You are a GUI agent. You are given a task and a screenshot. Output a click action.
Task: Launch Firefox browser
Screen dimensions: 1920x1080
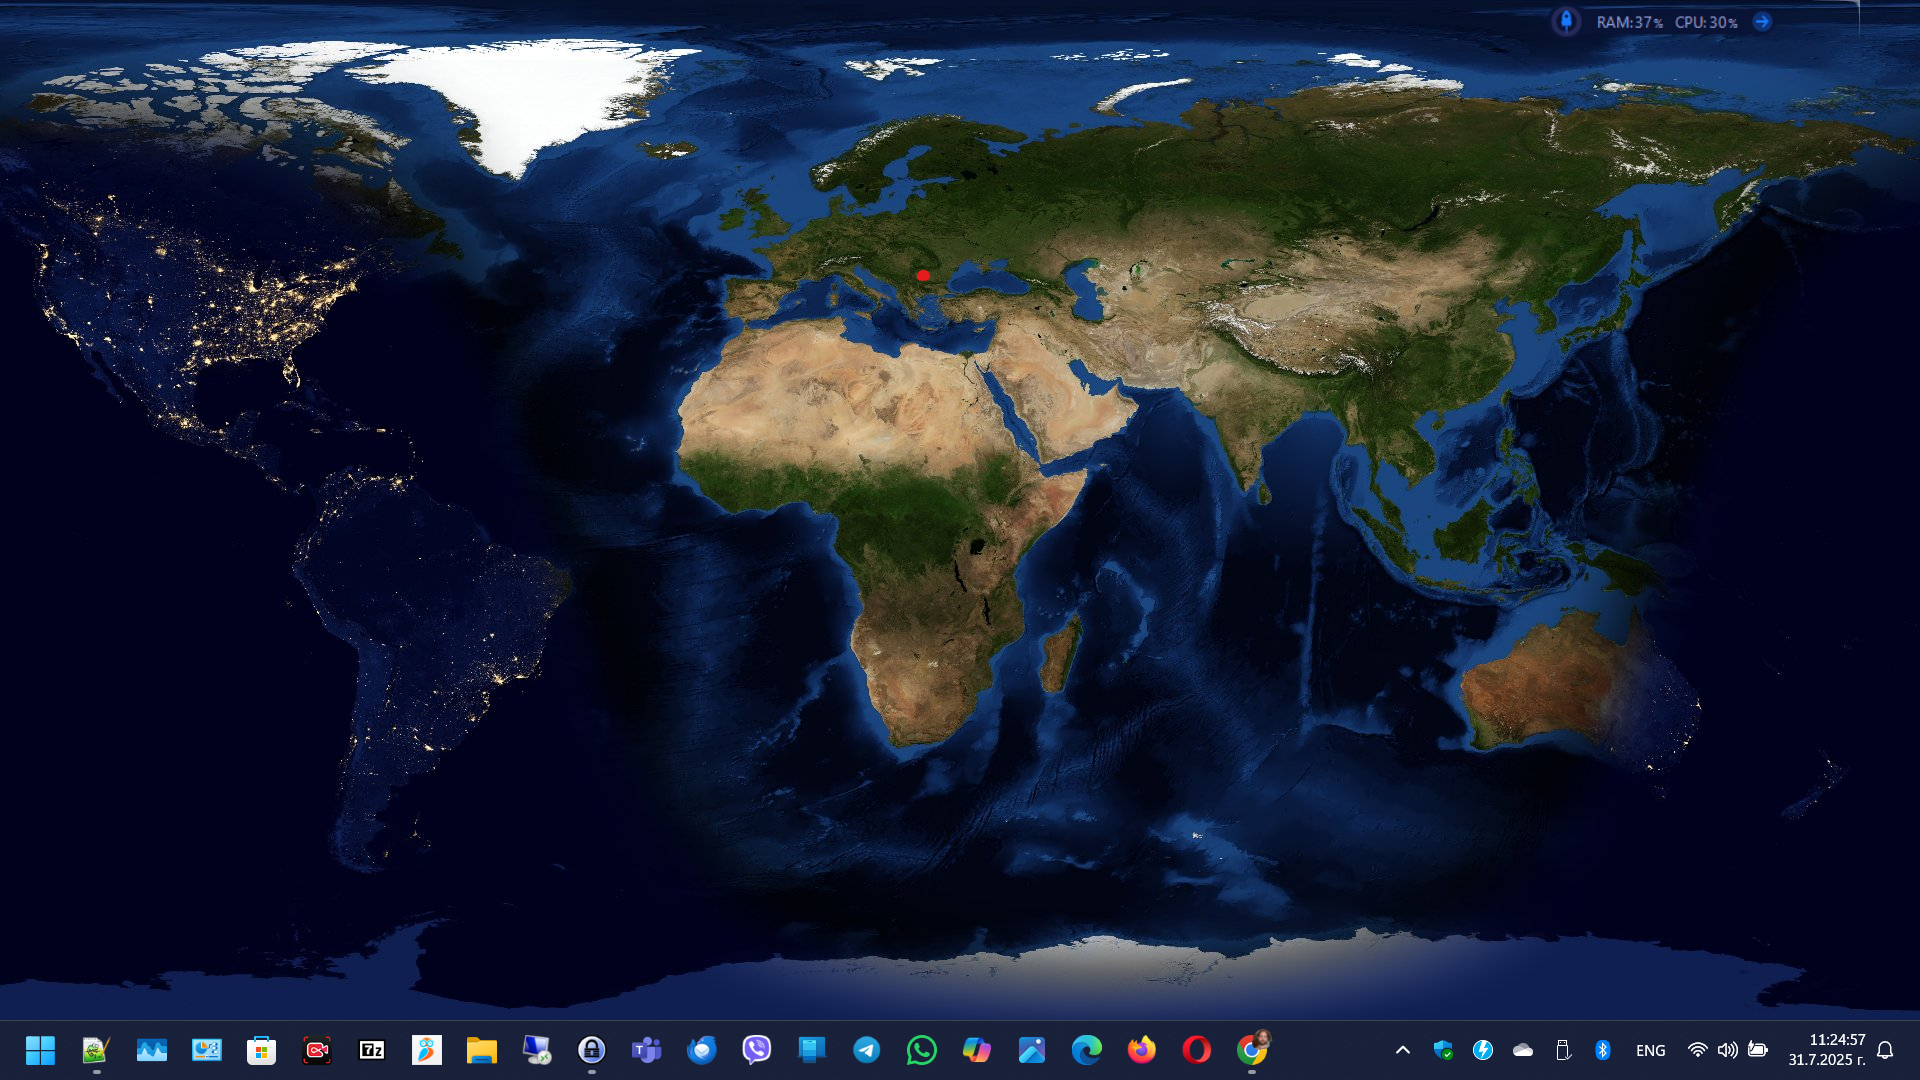click(1142, 1050)
